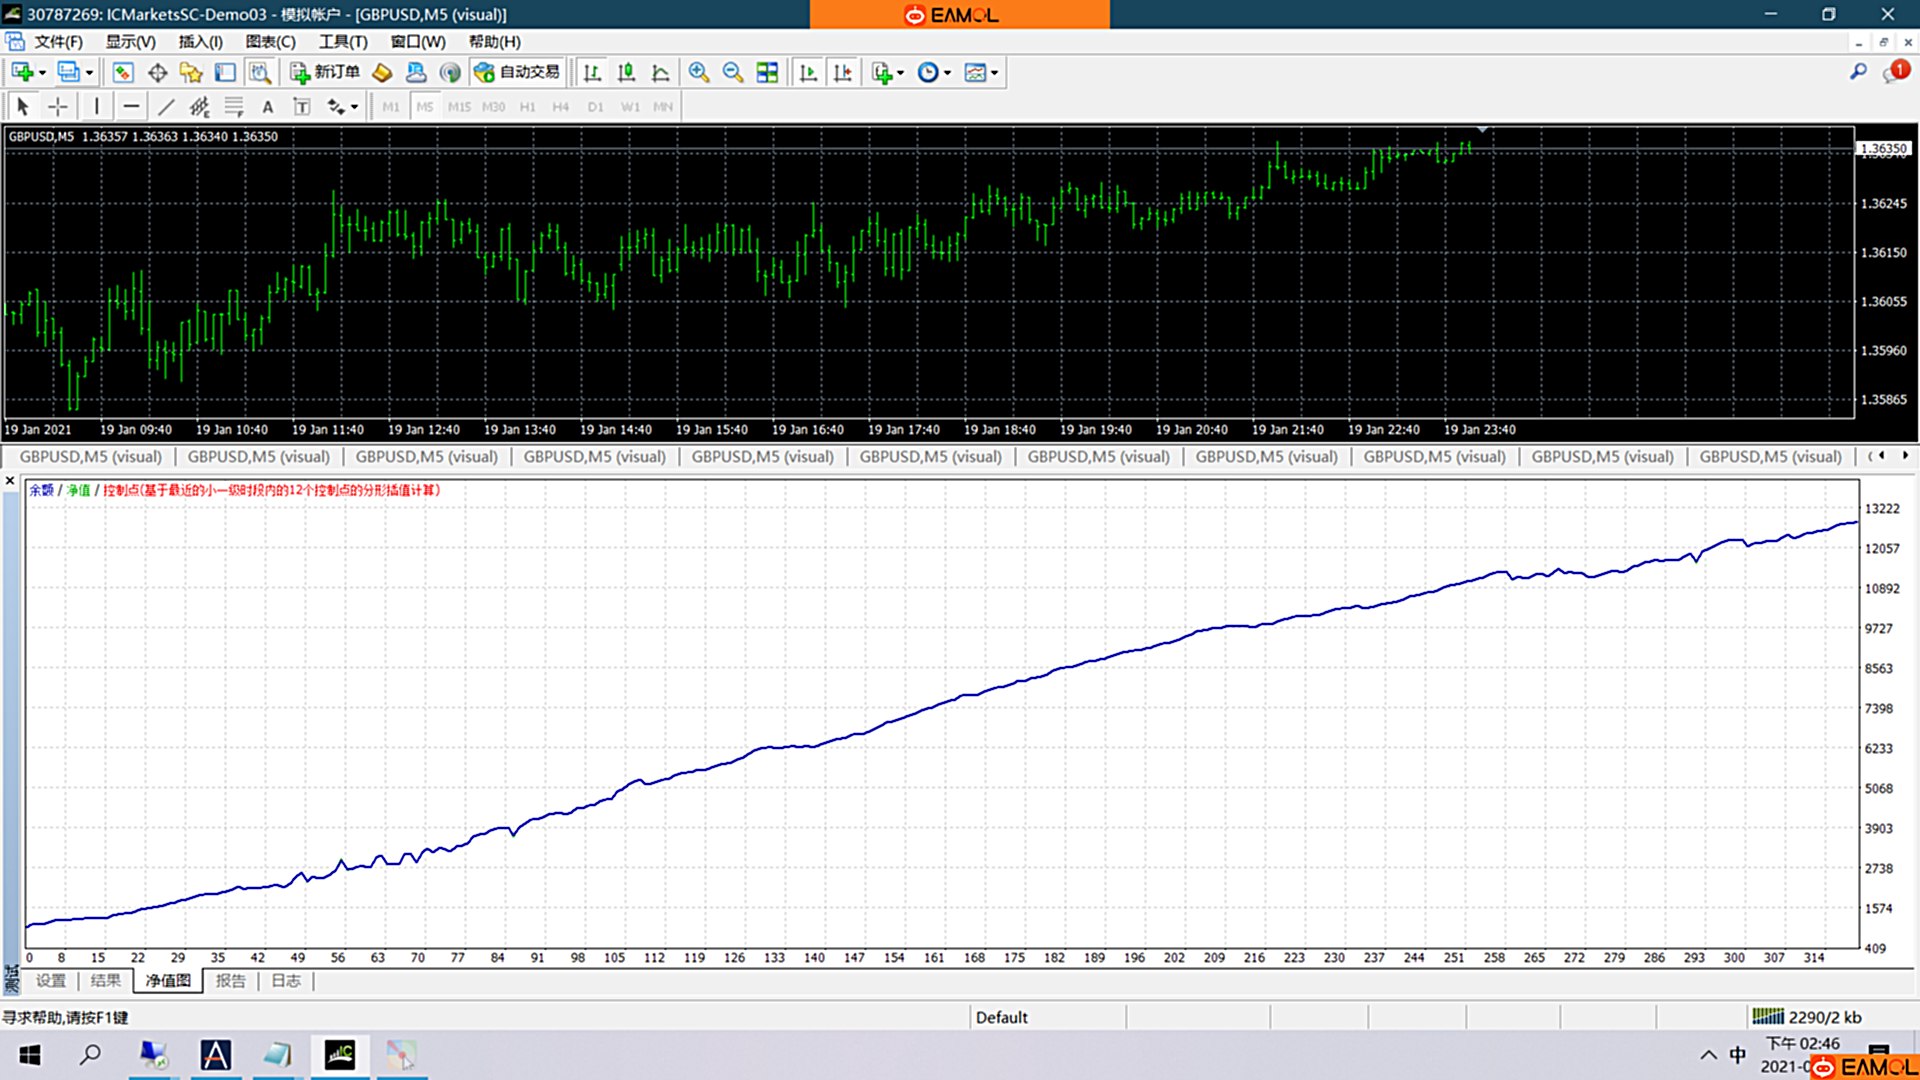Open the chart templates icon
This screenshot has width=1920, height=1080.
[x=975, y=72]
